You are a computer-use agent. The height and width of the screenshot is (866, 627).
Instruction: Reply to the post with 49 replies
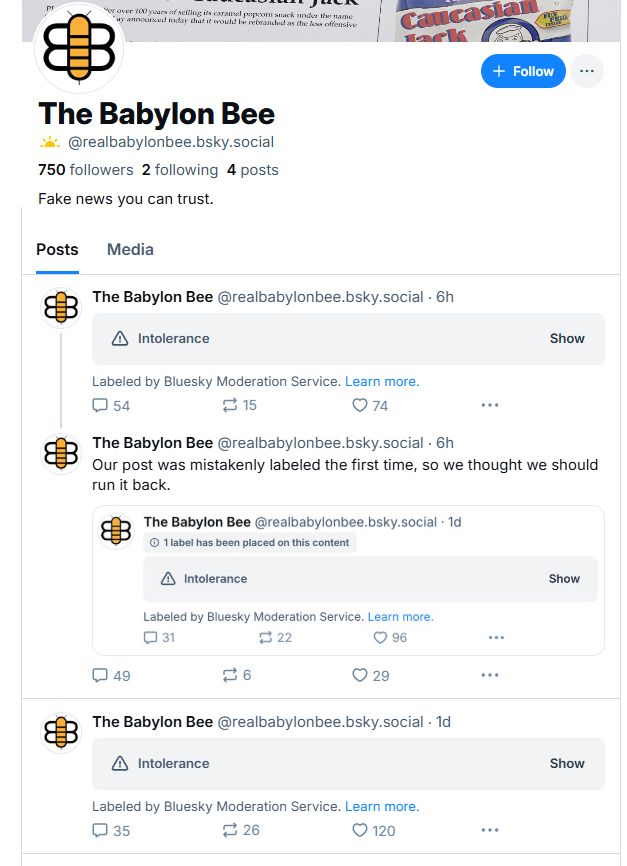(x=100, y=675)
